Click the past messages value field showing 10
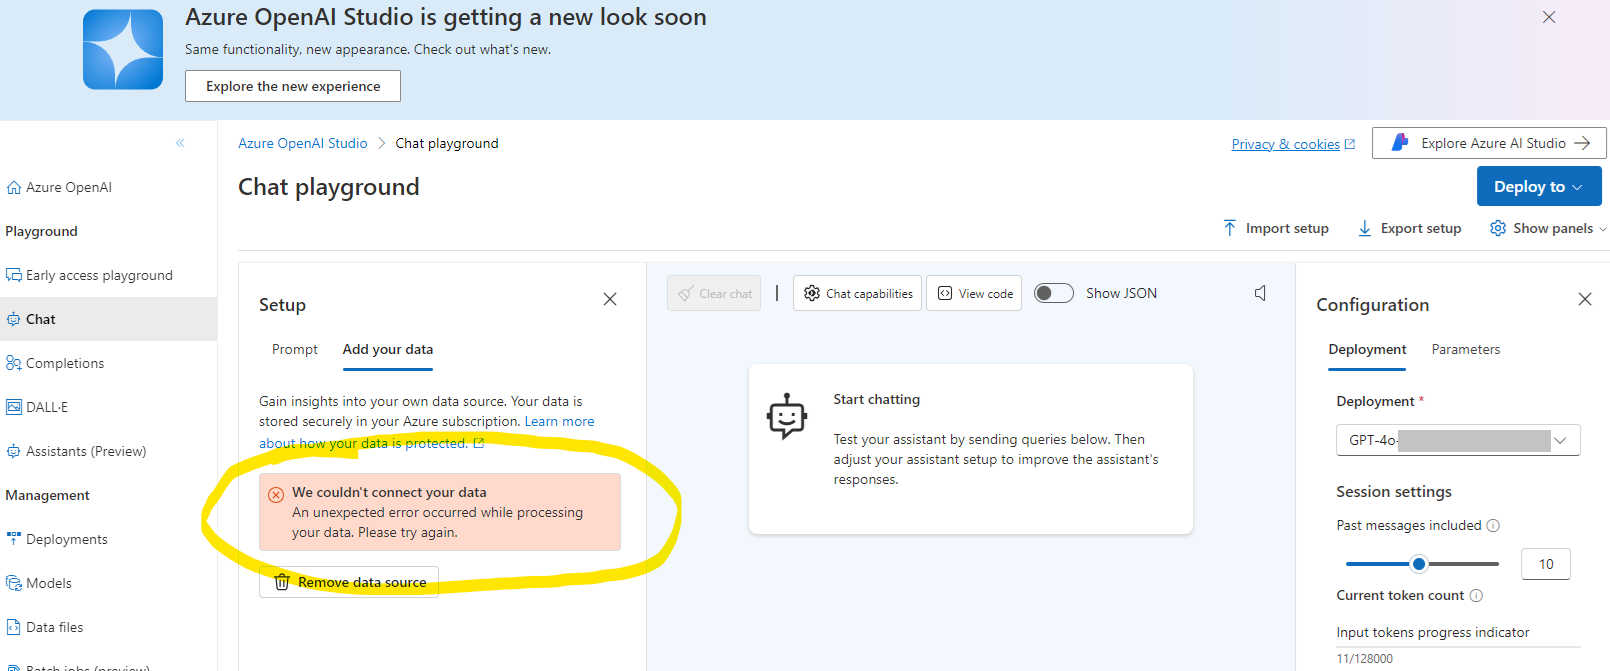Image resolution: width=1610 pixels, height=671 pixels. point(1546,564)
